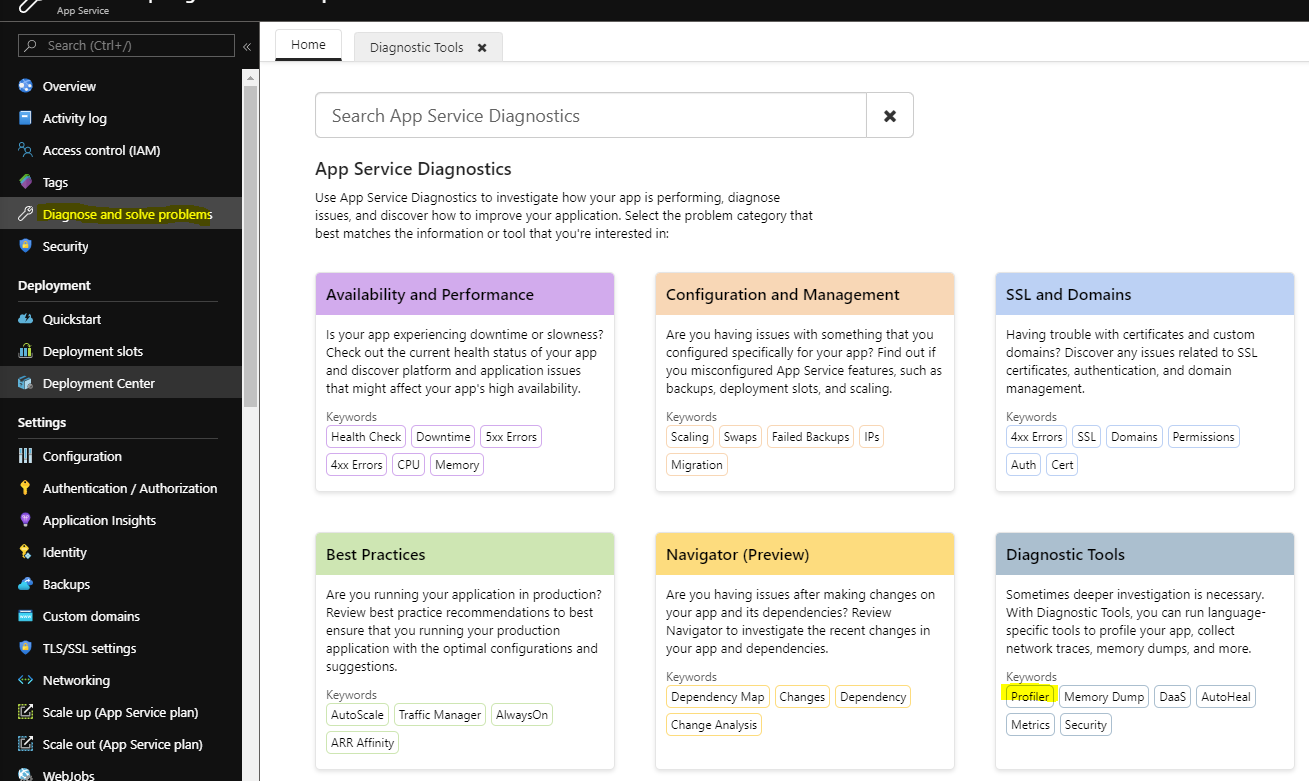Select the Failed Backups keyword

tap(811, 437)
